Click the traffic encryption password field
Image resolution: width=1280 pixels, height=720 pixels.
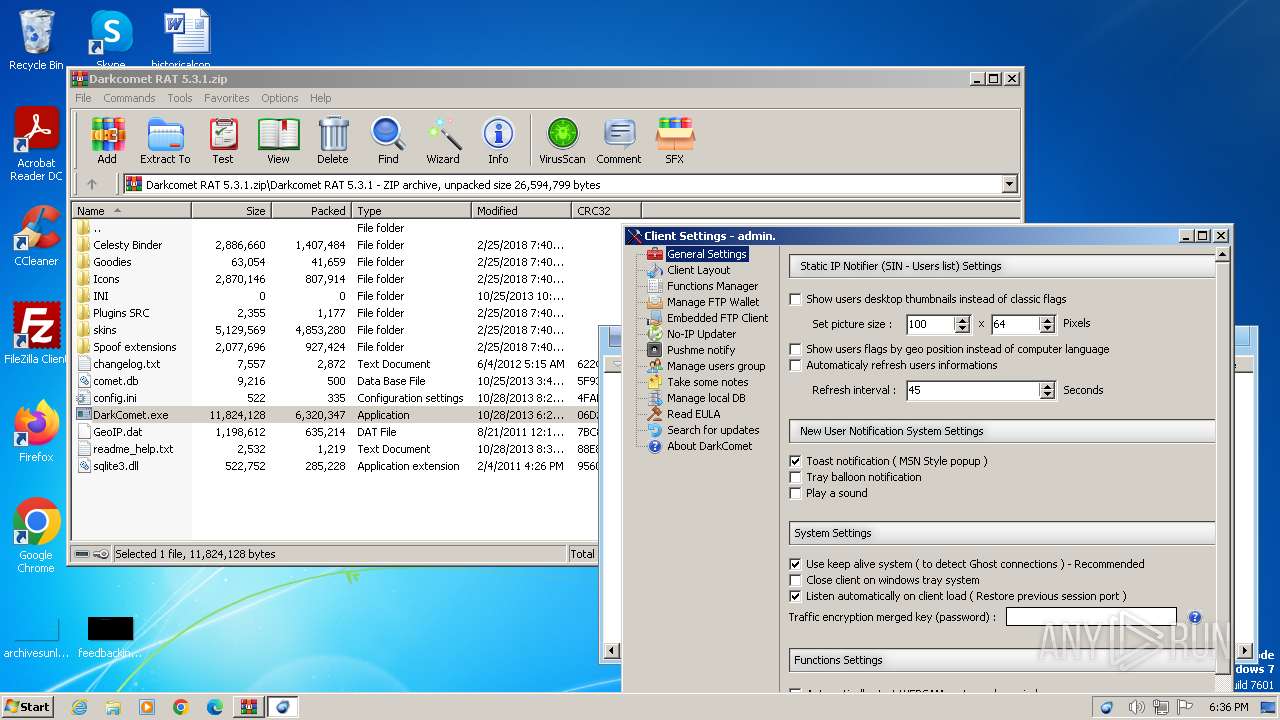click(x=1091, y=617)
